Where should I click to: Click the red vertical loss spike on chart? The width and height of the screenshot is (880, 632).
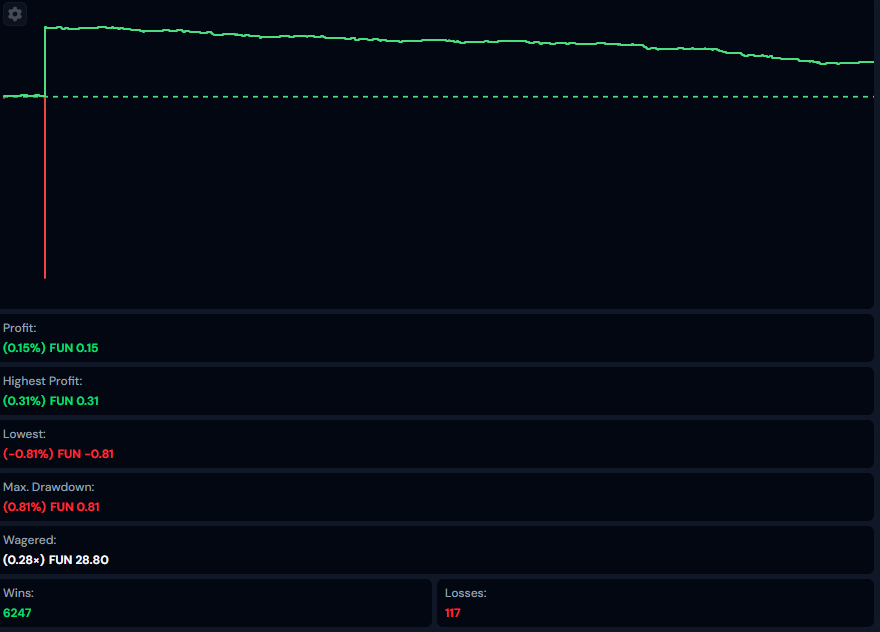click(x=45, y=200)
